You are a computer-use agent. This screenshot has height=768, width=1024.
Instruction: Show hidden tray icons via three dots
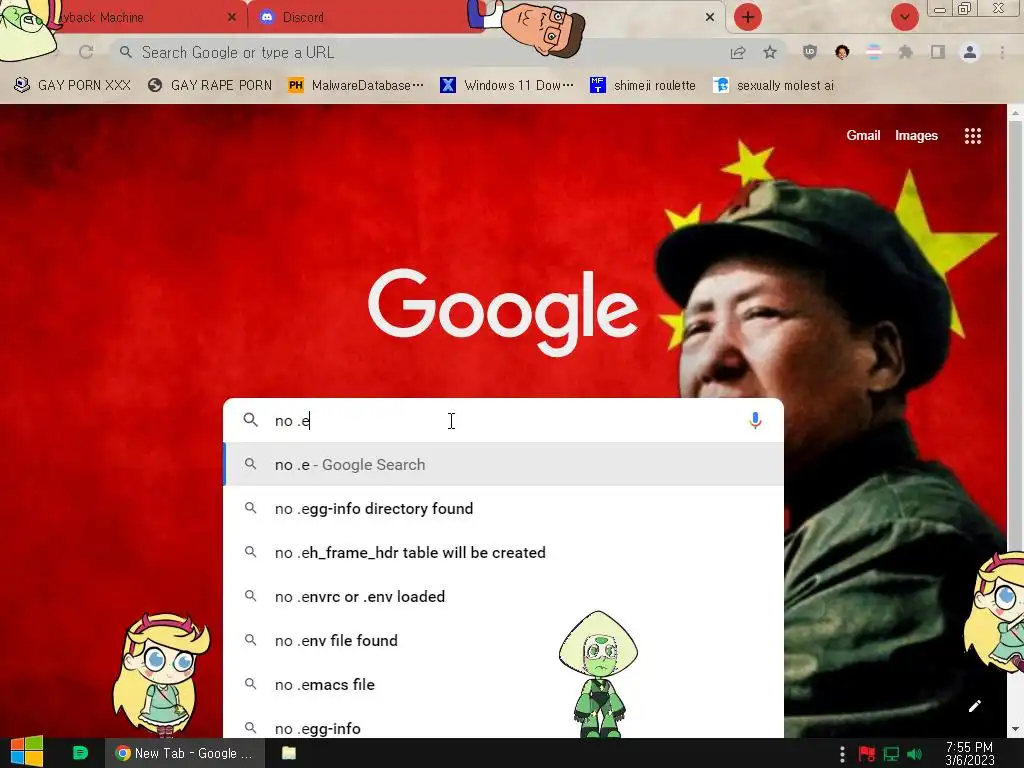point(842,754)
